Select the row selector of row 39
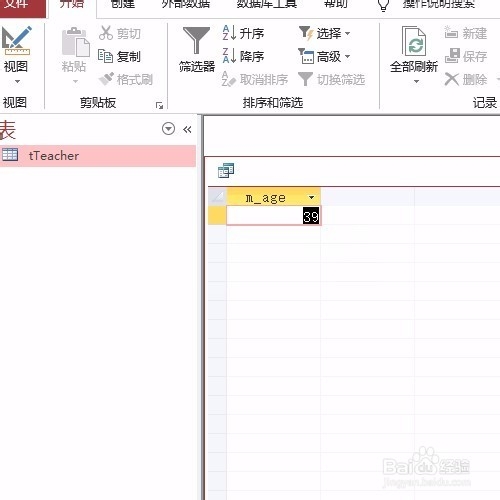The height and width of the screenshot is (500, 500). click(x=217, y=216)
